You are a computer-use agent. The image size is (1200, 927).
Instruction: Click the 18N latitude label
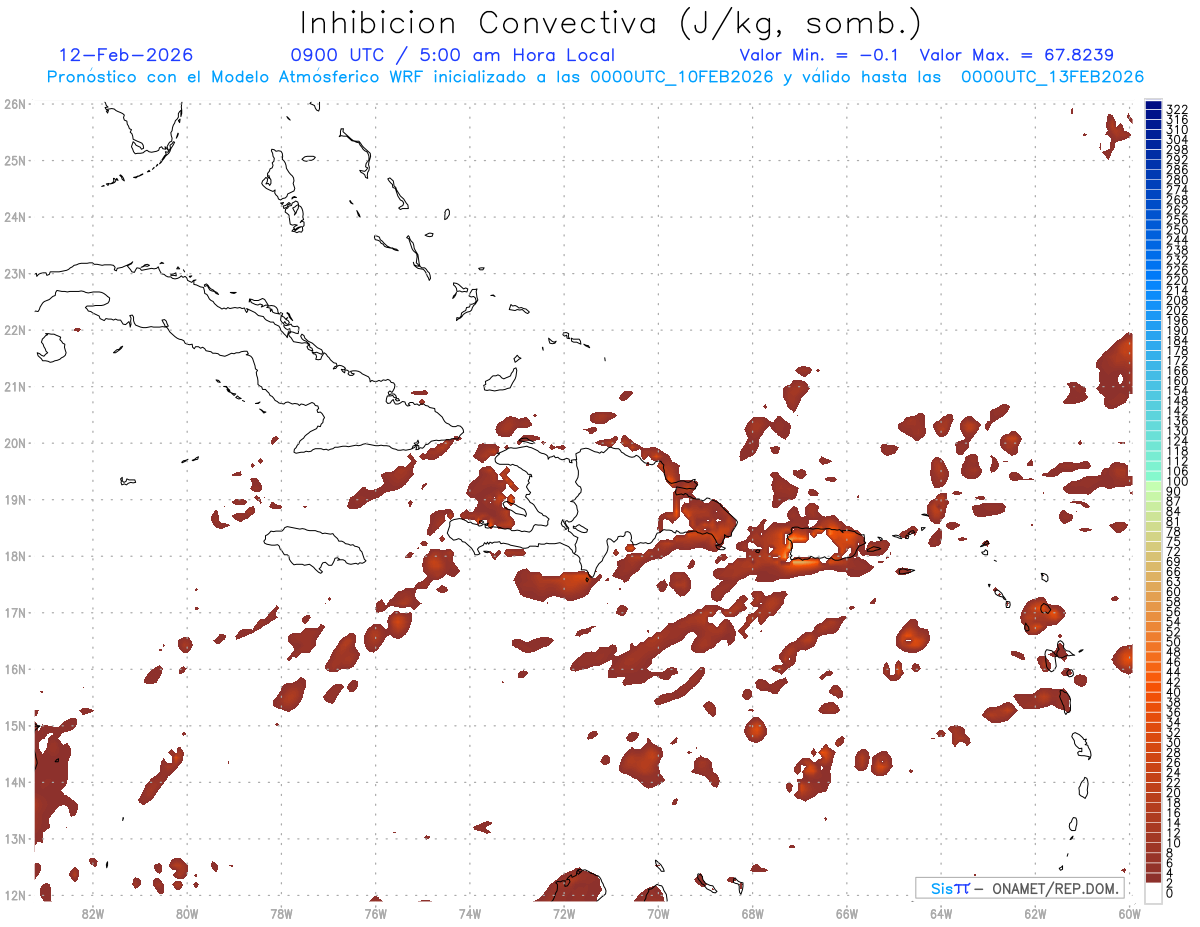tap(15, 556)
